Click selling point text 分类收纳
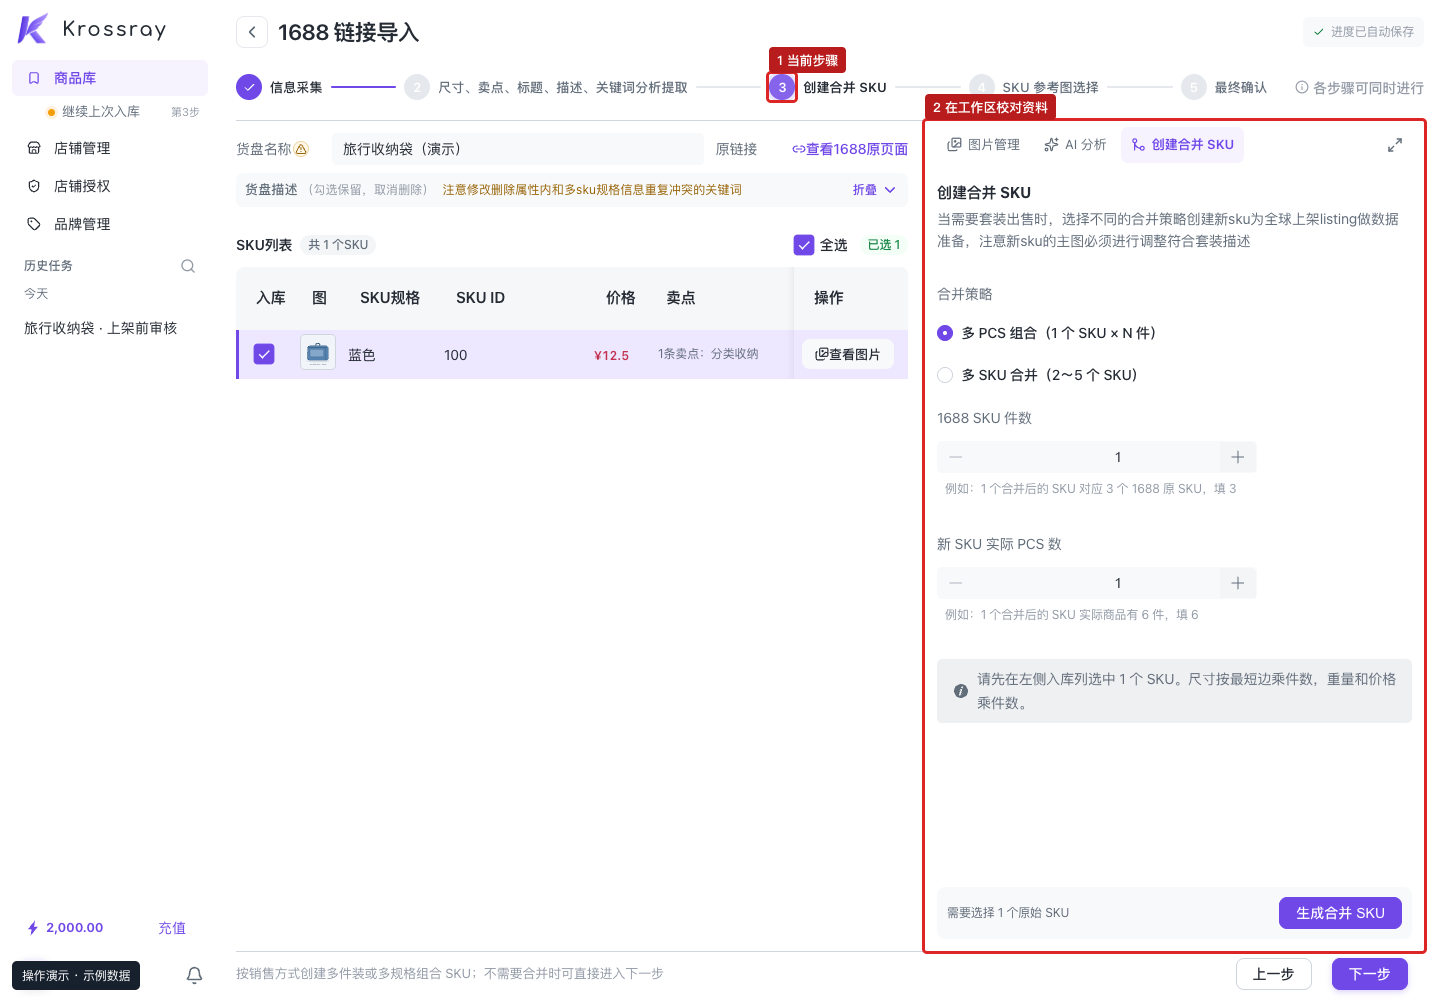The image size is (1440, 1000). 735,354
